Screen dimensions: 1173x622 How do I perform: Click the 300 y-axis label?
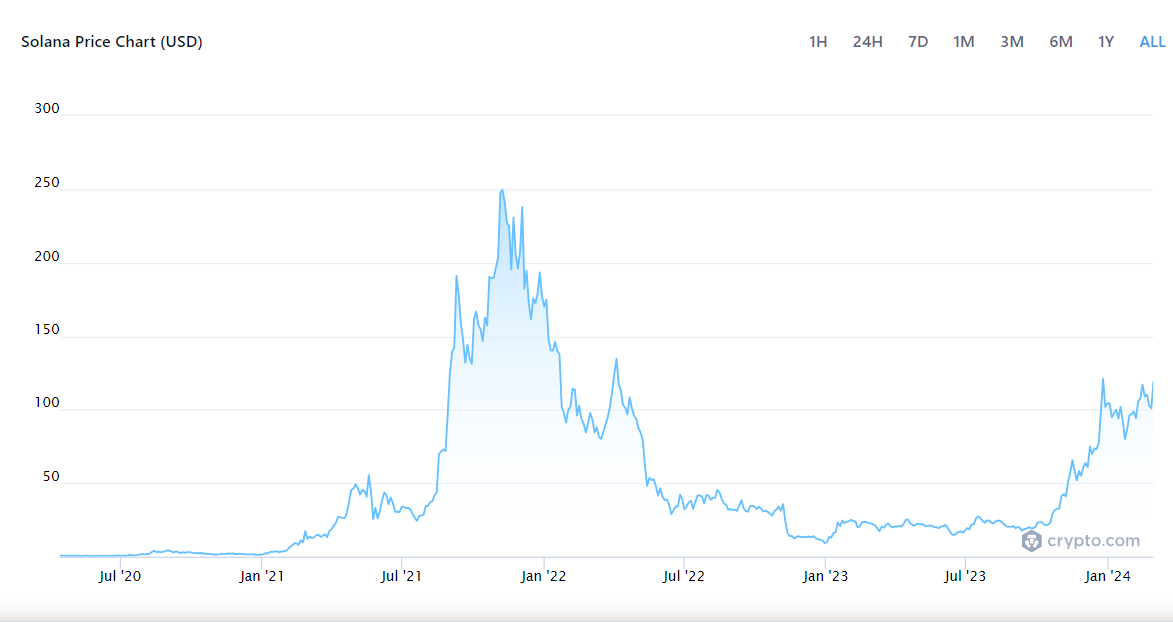(46, 109)
